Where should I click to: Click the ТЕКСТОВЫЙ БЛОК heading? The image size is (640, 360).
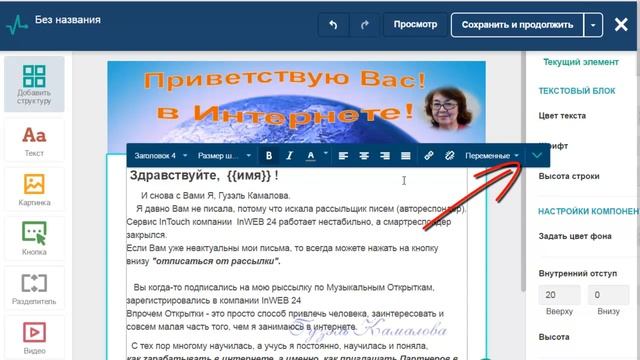pos(577,91)
